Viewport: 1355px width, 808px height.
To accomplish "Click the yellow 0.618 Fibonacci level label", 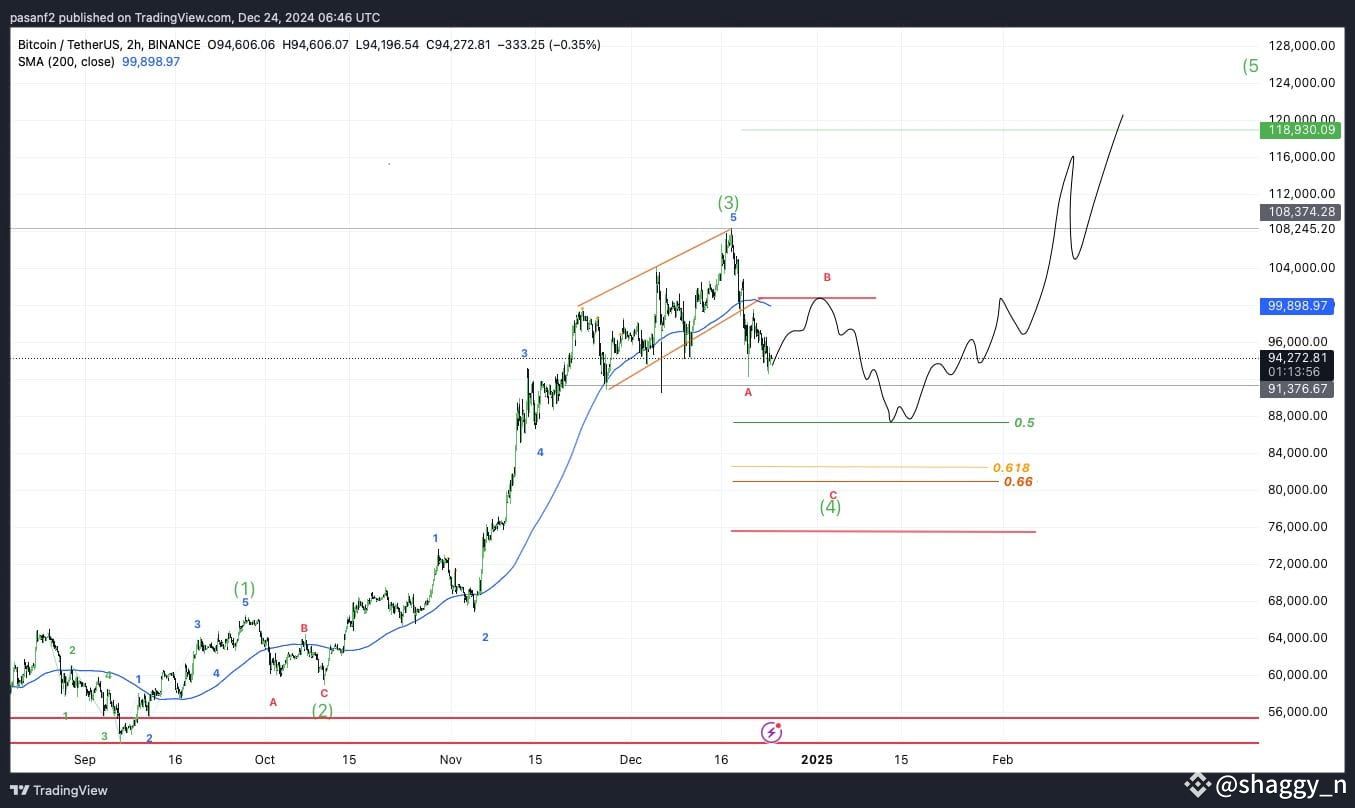I will 1011,468.
